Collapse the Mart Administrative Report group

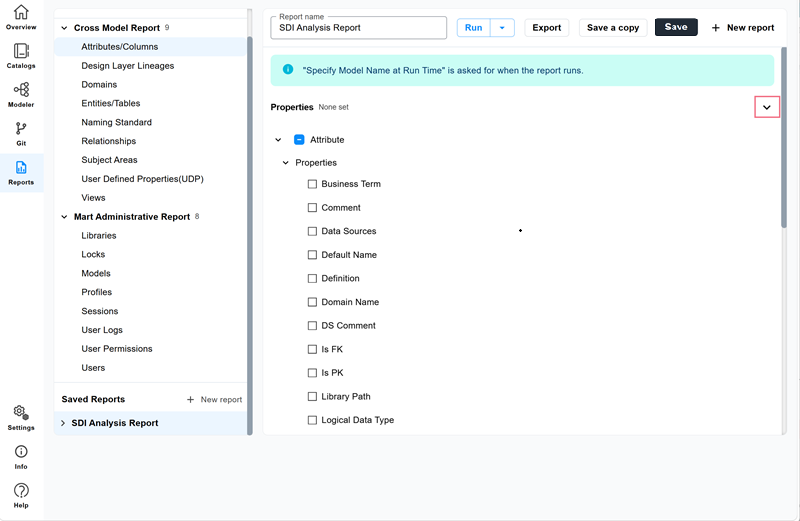(64, 217)
